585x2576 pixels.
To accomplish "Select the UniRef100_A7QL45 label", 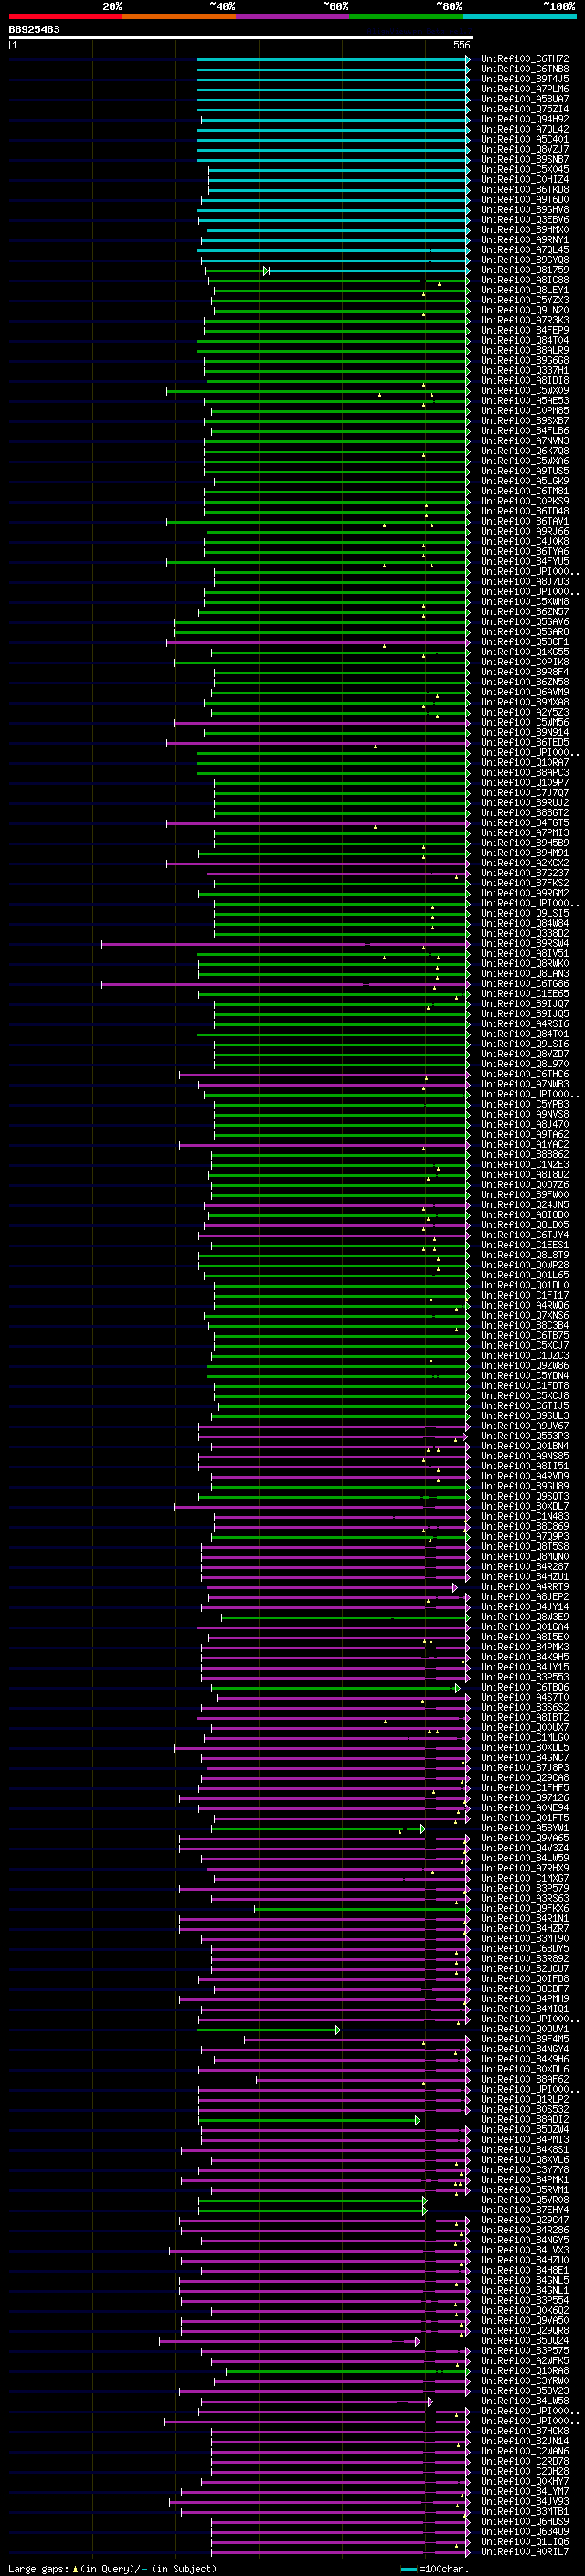I will point(525,251).
